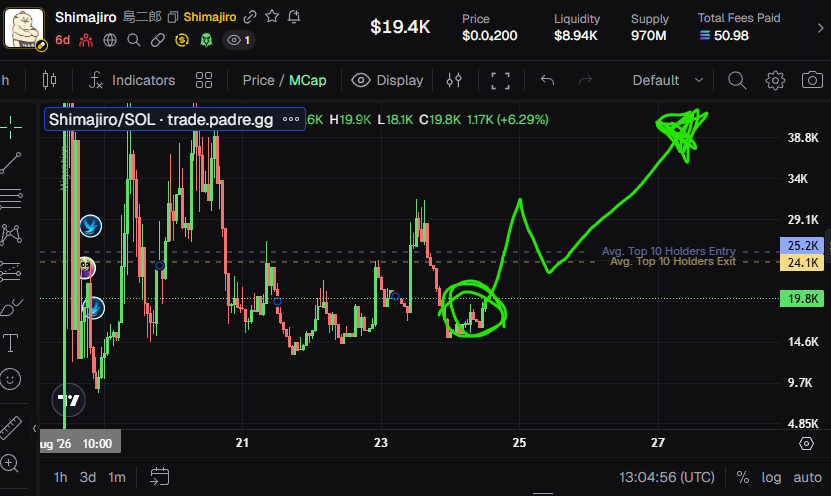Select the text annotation tool
Screen dimensions: 831x496
(11, 343)
